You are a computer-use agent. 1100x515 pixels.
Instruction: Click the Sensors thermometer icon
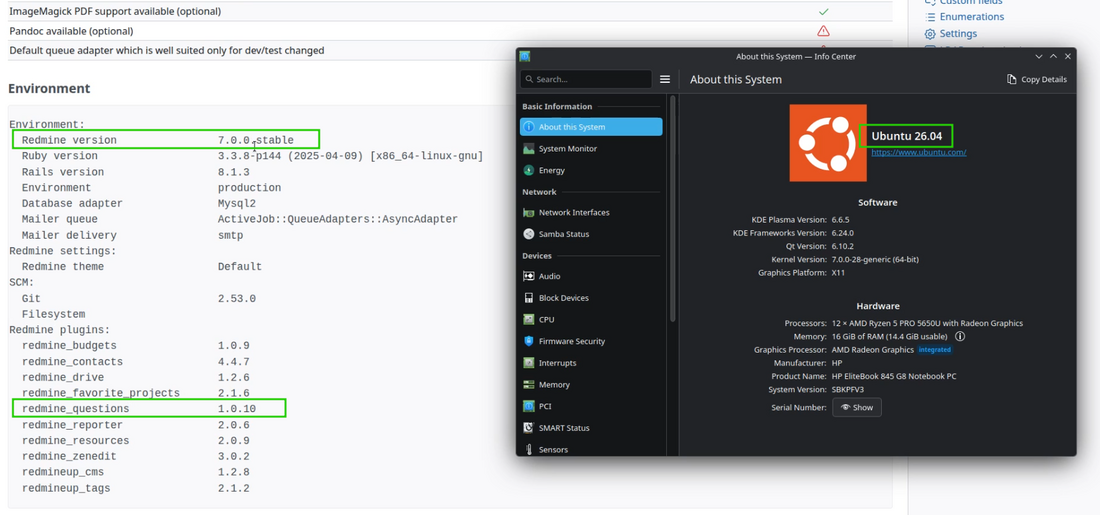(x=529, y=449)
